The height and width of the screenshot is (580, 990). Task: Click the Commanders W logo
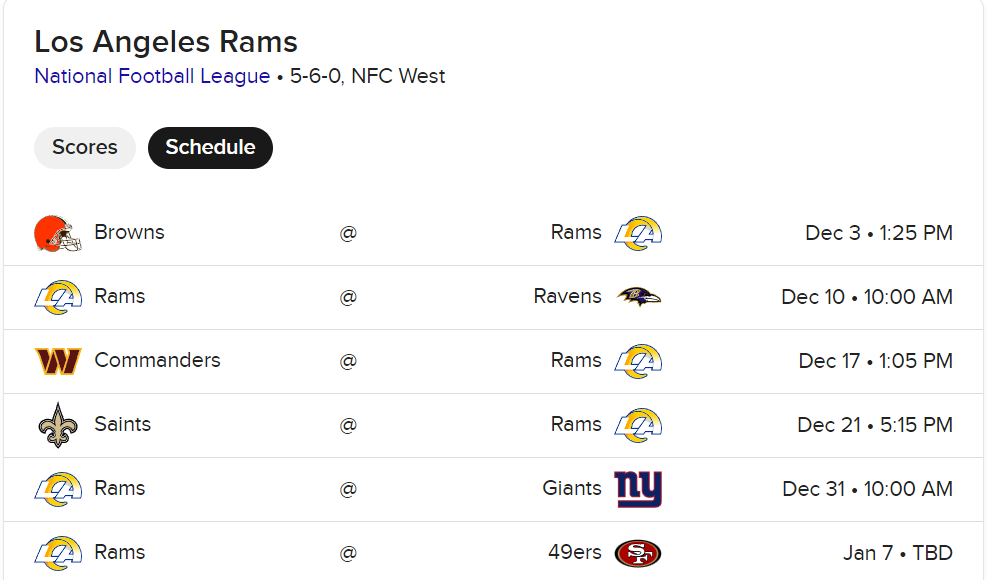click(57, 361)
